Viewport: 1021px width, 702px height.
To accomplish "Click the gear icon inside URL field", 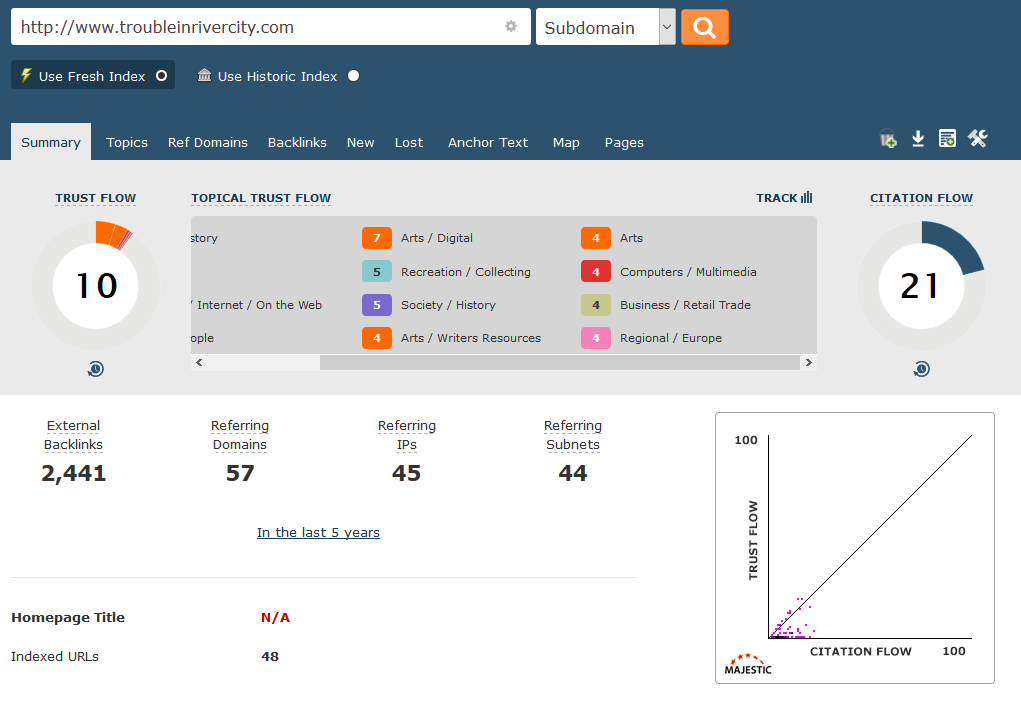I will pyautogui.click(x=511, y=27).
